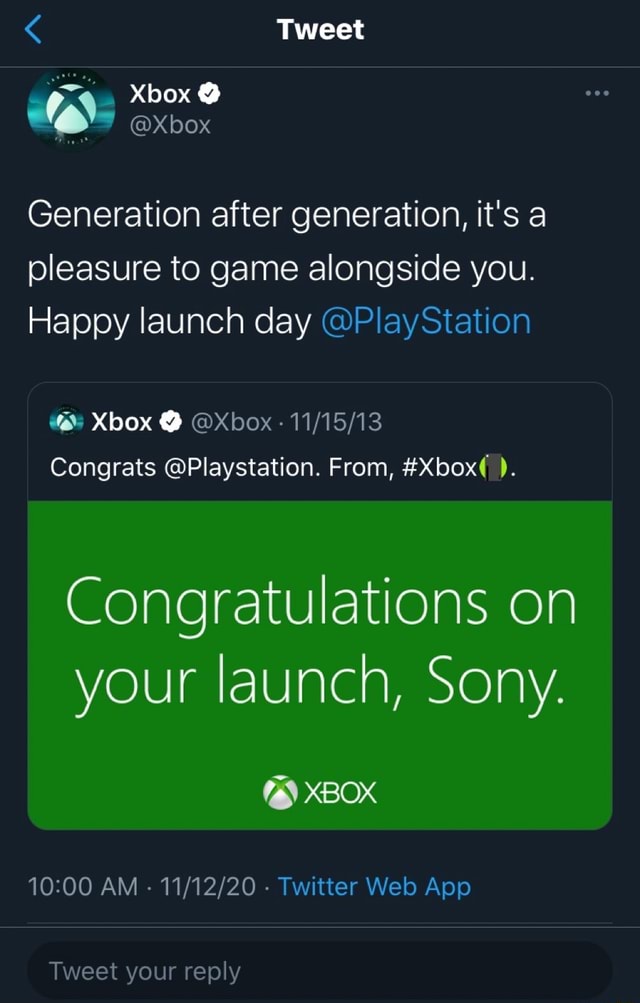Screen dimensions: 640x1003
Task: Click the Xbox logo on the green image
Action: click(x=280, y=792)
